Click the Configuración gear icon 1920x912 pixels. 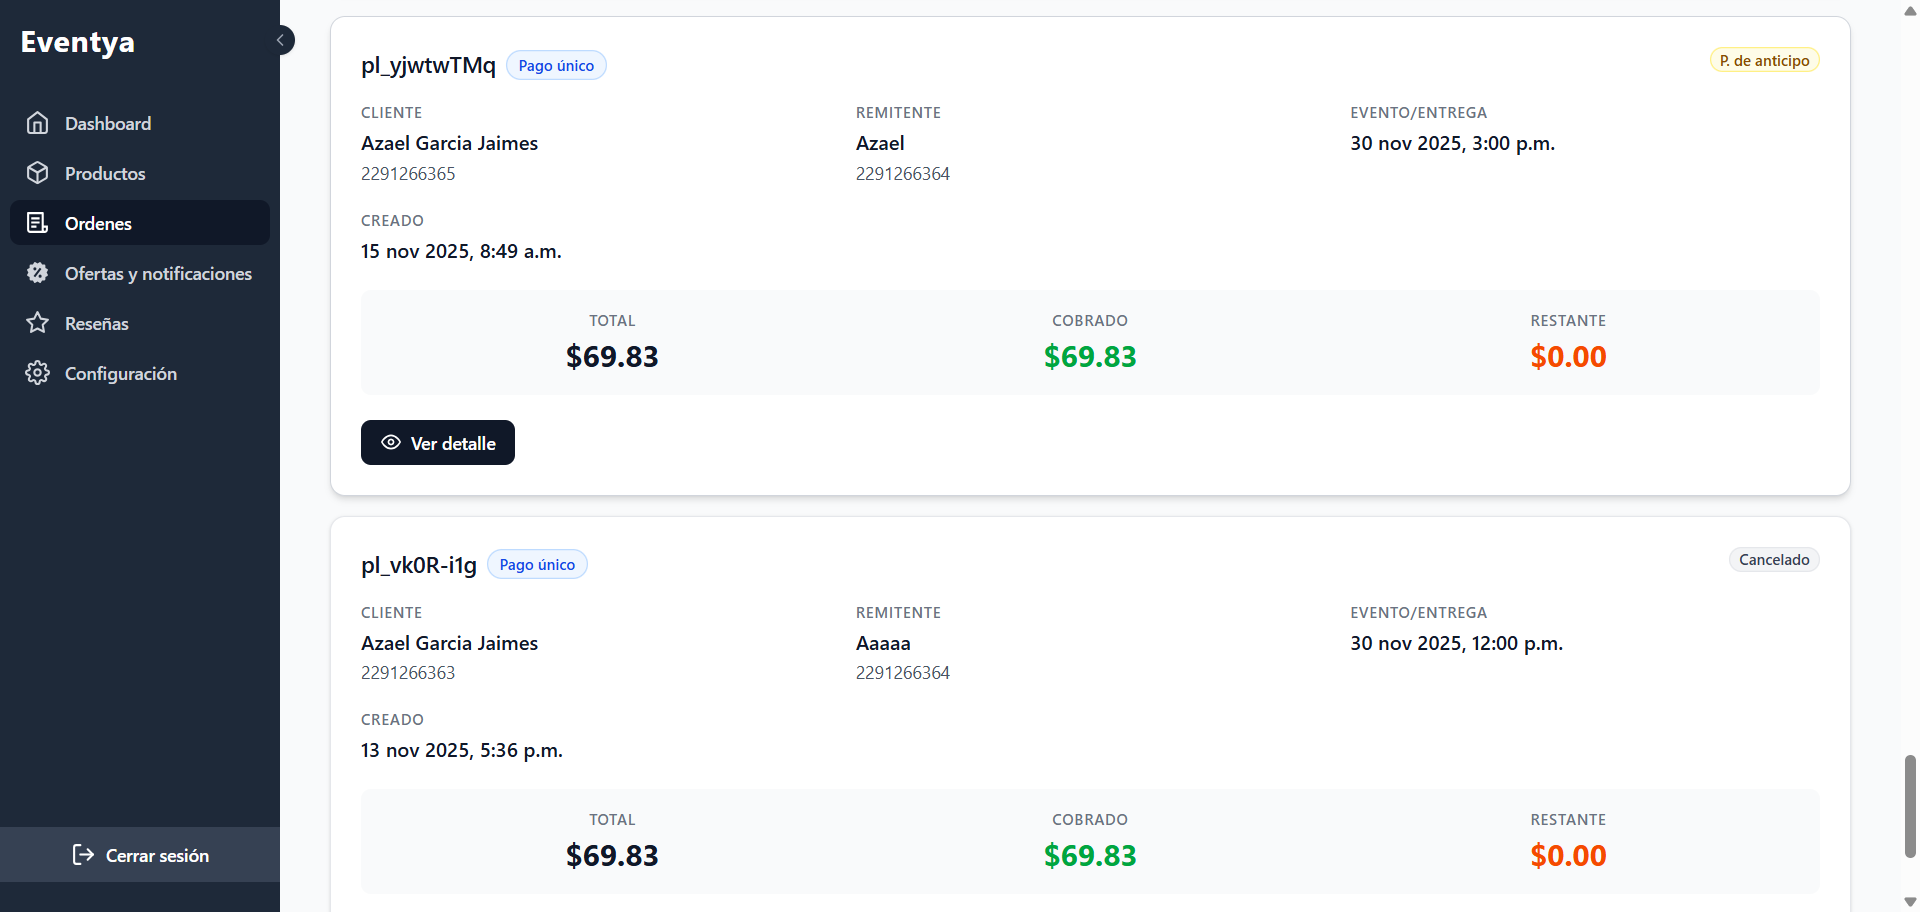[38, 373]
